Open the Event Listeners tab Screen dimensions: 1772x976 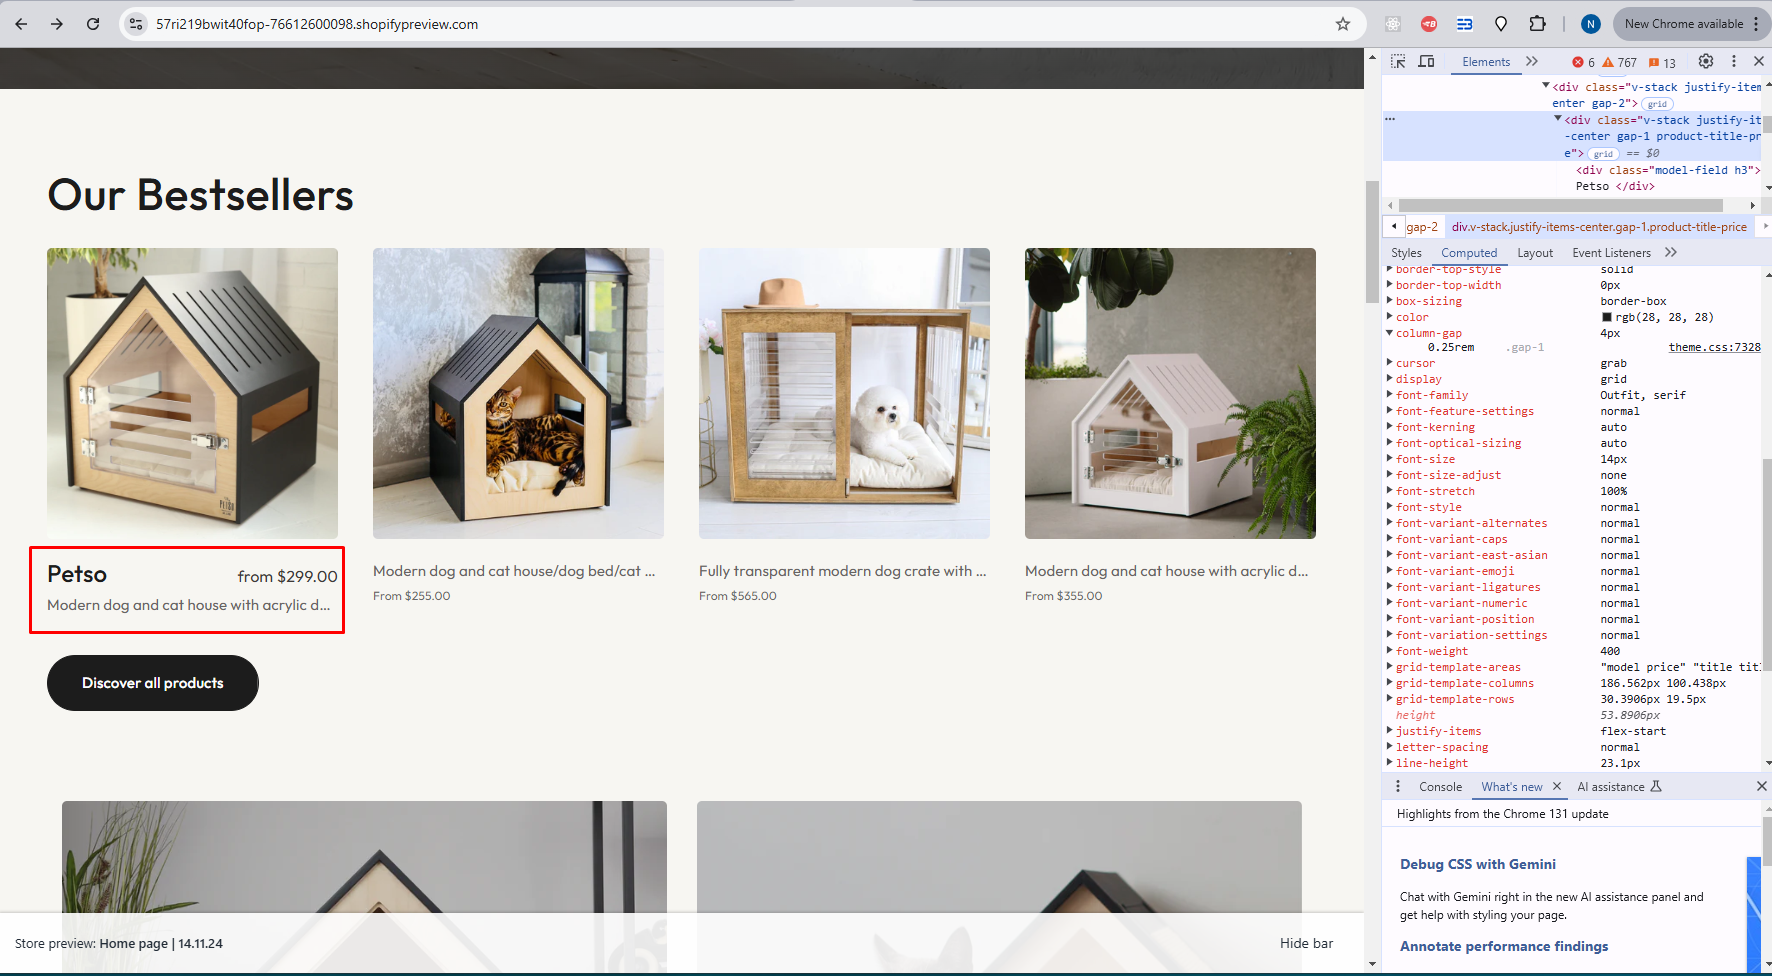point(1611,253)
